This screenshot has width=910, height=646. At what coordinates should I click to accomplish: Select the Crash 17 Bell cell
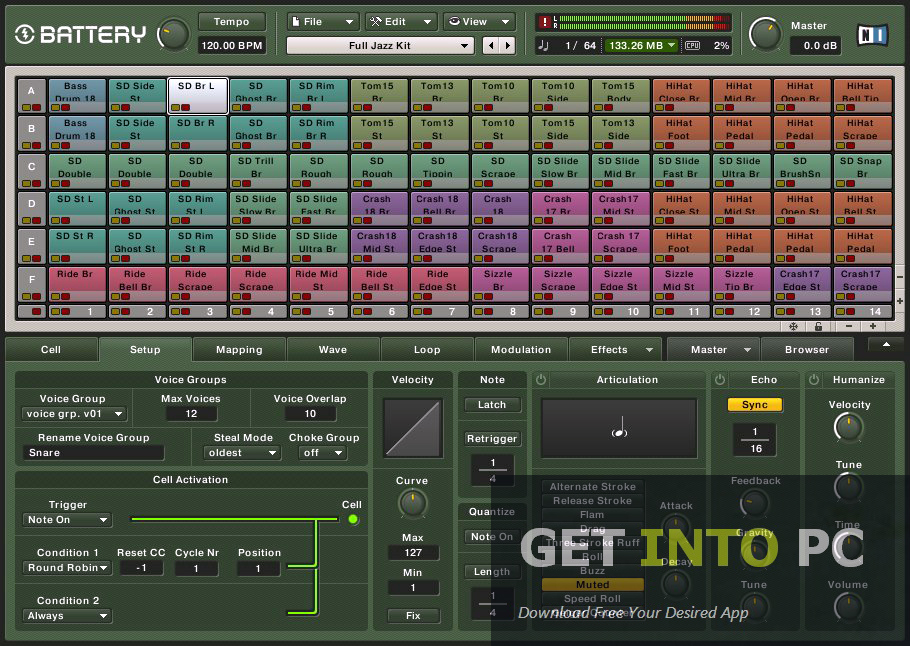559,247
